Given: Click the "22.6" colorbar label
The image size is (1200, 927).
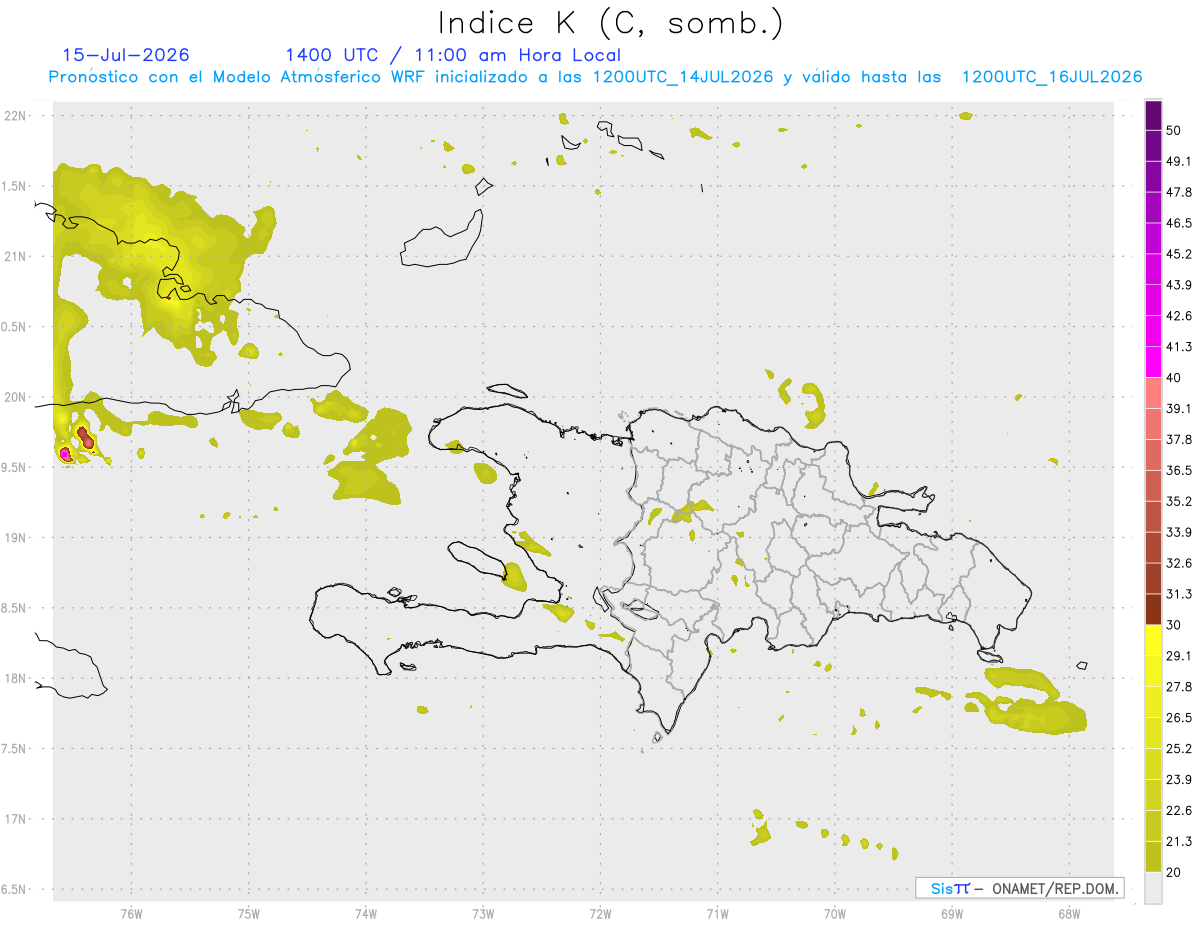Looking at the screenshot, I should tap(1179, 811).
